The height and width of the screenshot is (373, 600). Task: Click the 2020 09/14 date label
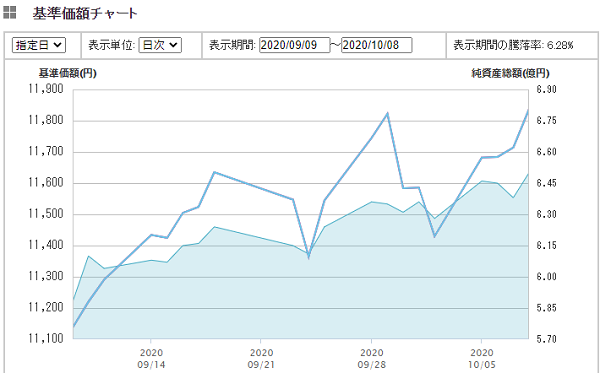pos(151,358)
